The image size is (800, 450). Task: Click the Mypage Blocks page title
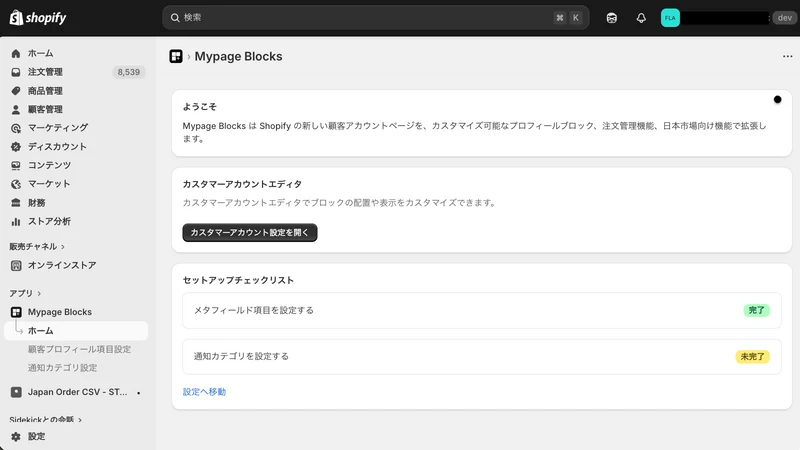(238, 56)
